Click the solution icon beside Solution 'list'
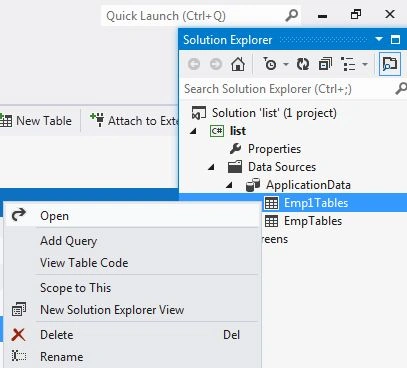 coord(198,113)
